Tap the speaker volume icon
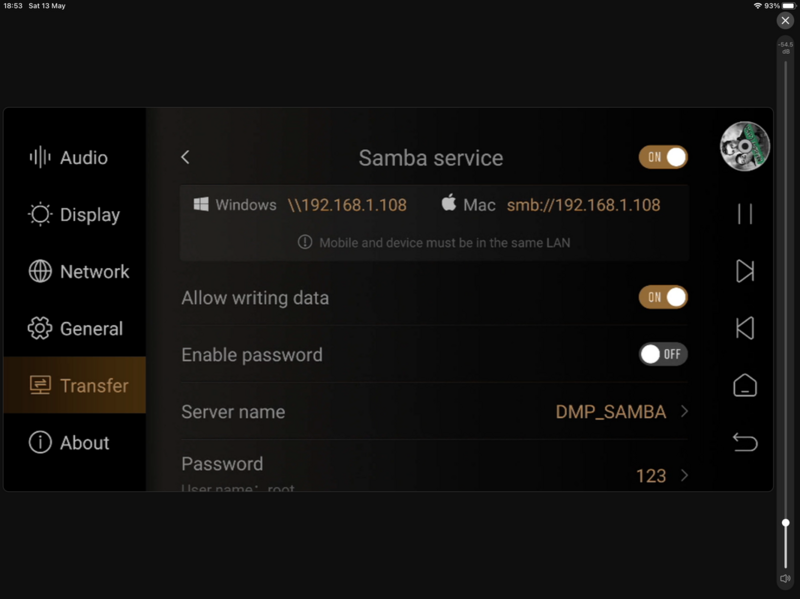The image size is (800, 599). tap(785, 579)
